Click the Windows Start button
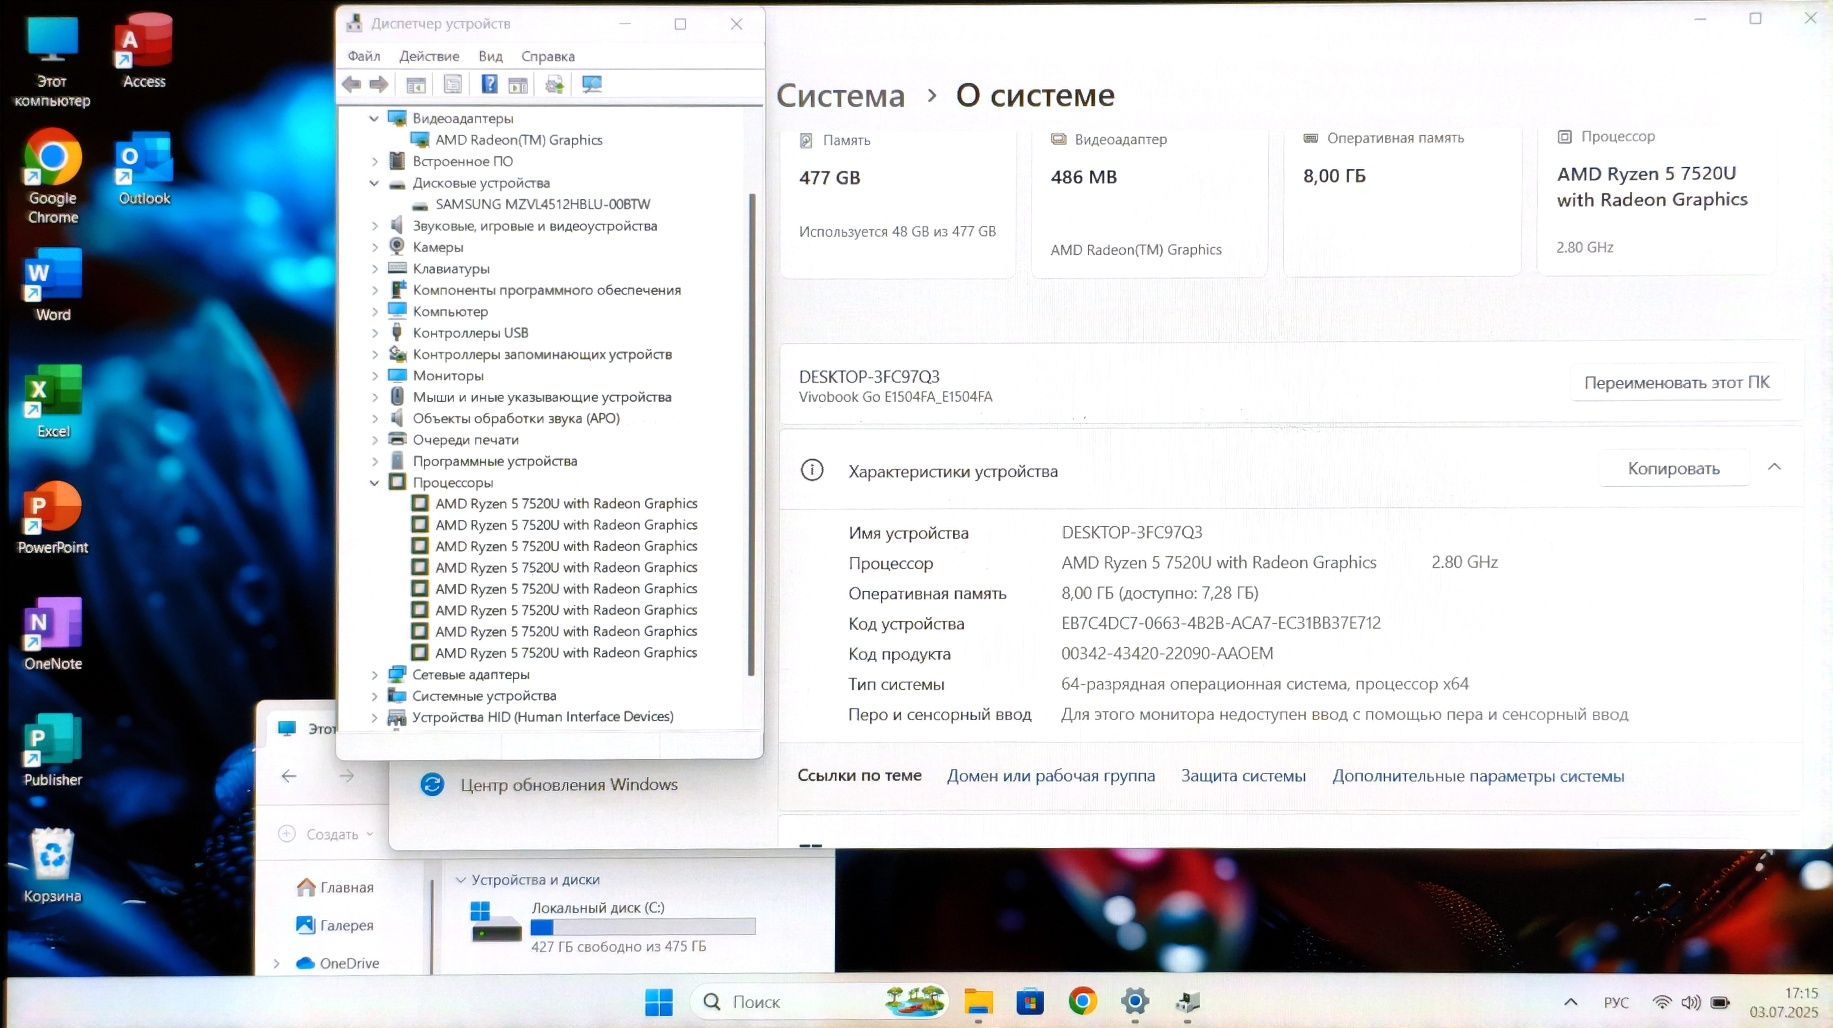The width and height of the screenshot is (1833, 1028). [x=659, y=1002]
